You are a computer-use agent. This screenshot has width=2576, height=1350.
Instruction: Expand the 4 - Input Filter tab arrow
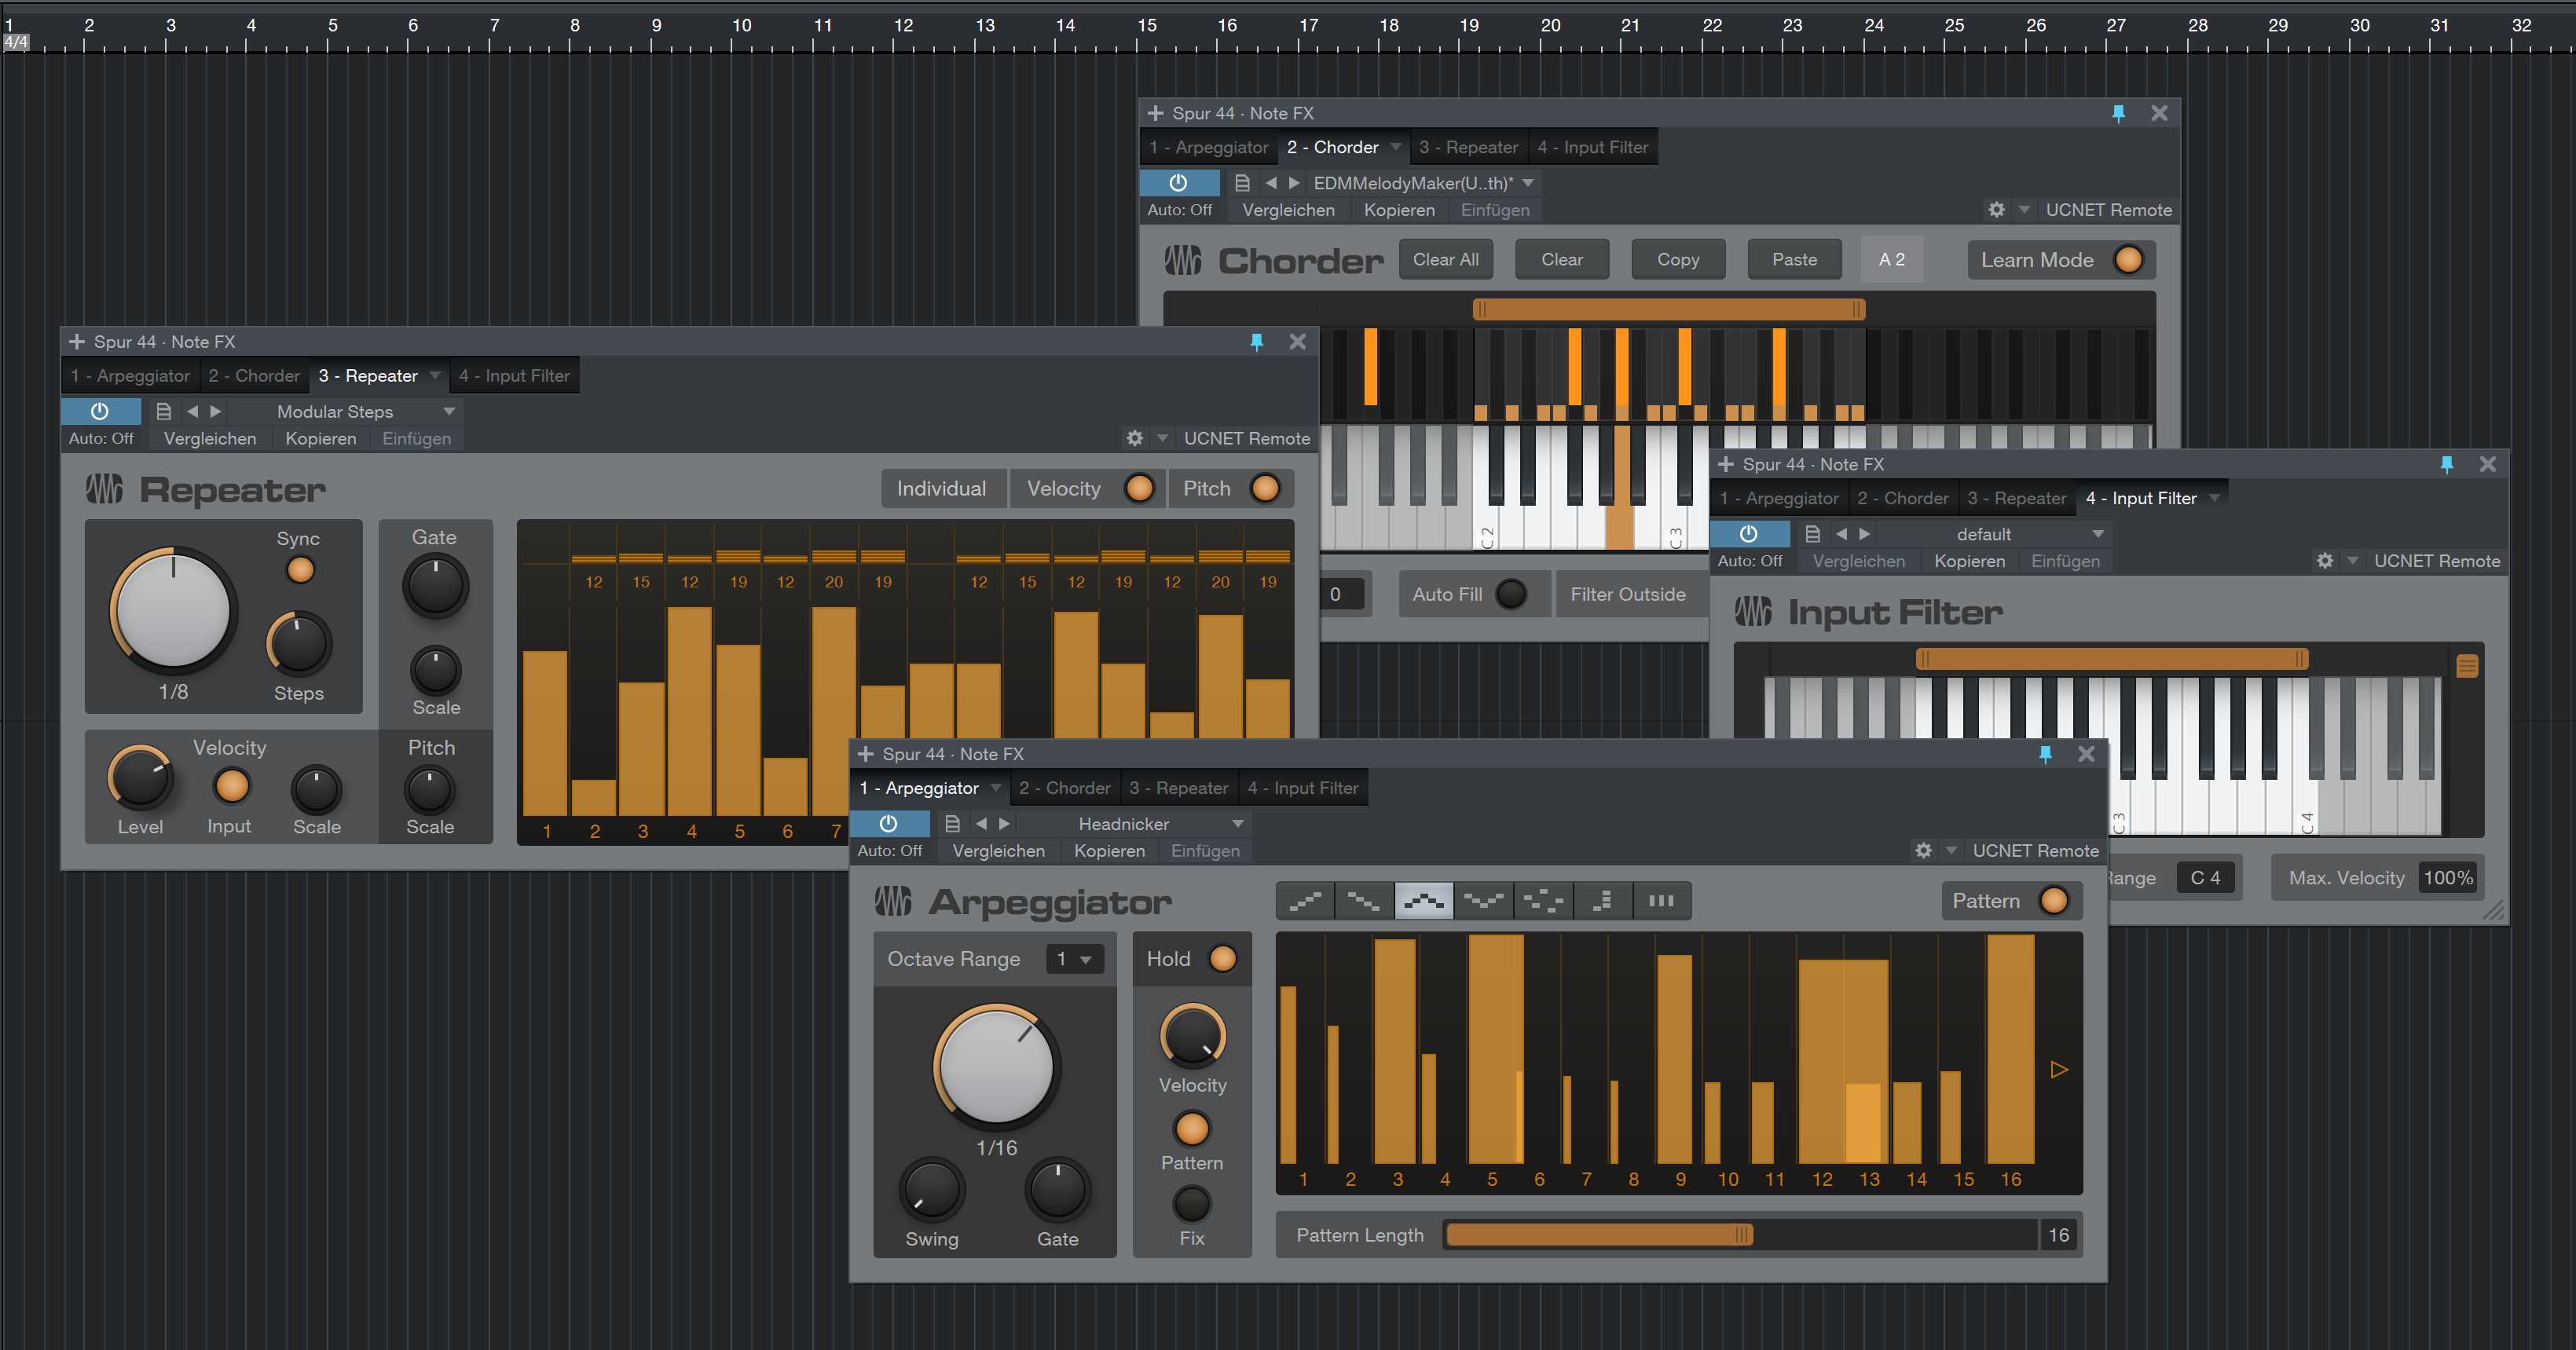(2215, 498)
